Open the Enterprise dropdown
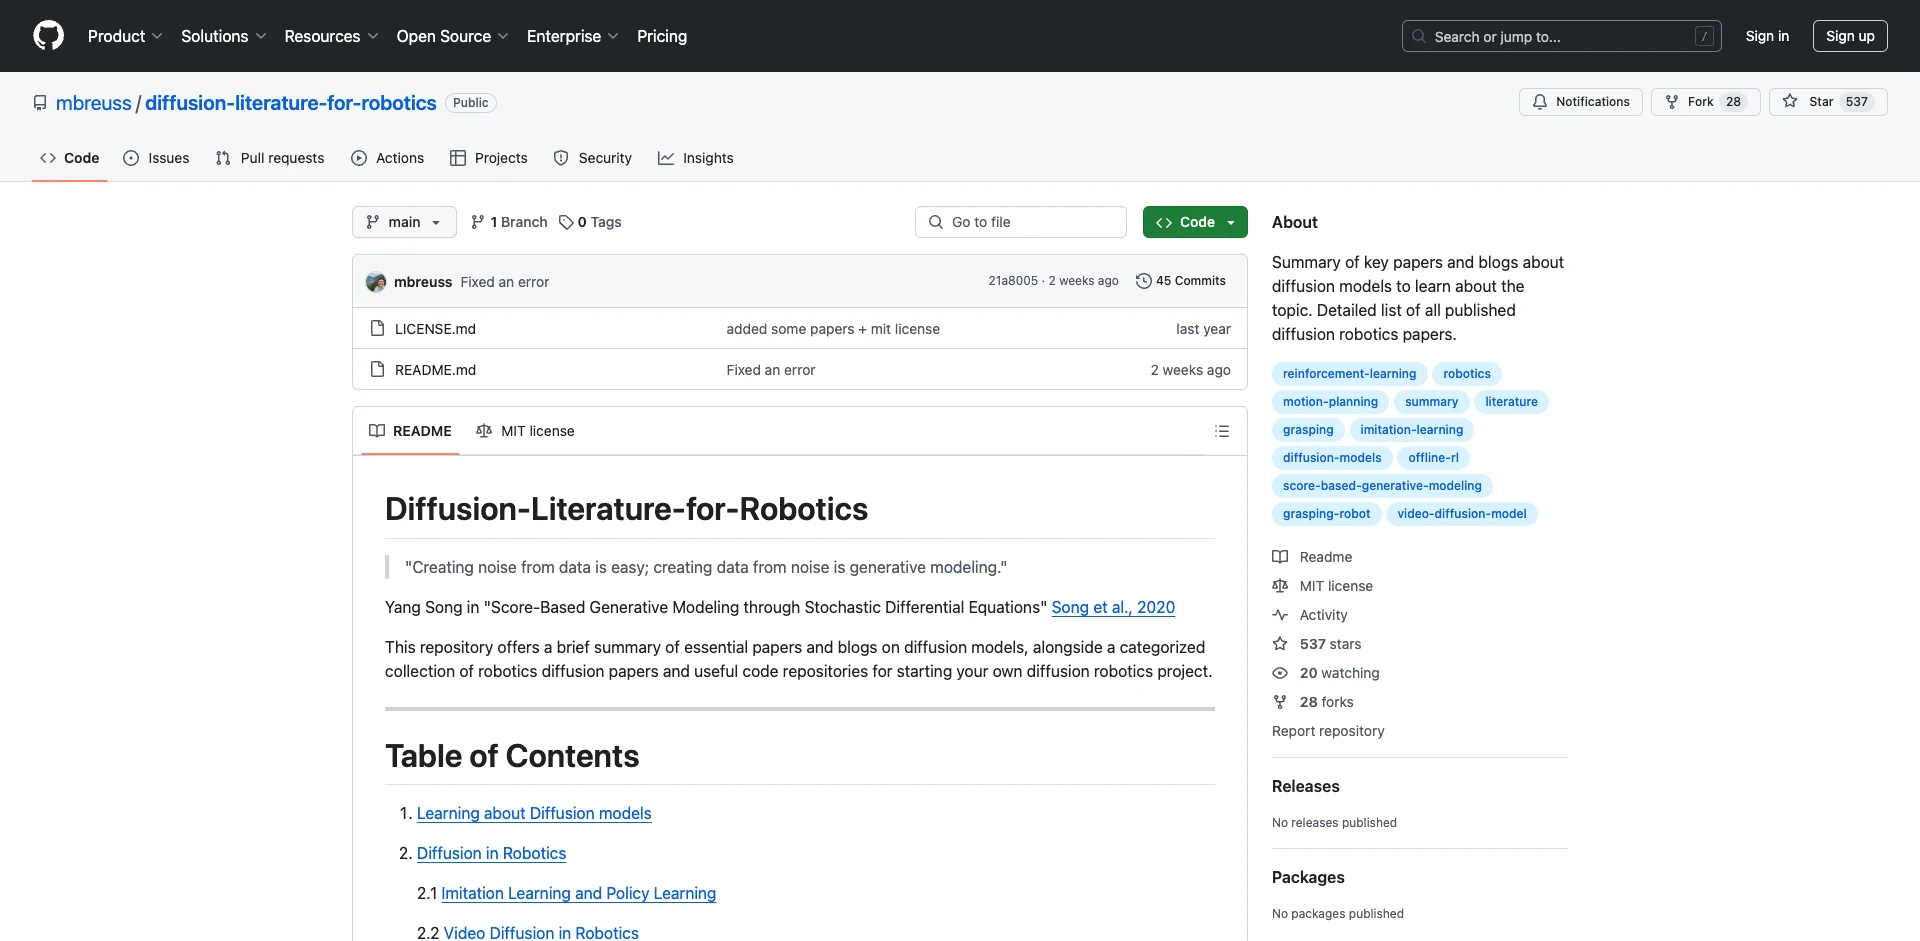Screen dimensions: 1920x941 [x=572, y=36]
